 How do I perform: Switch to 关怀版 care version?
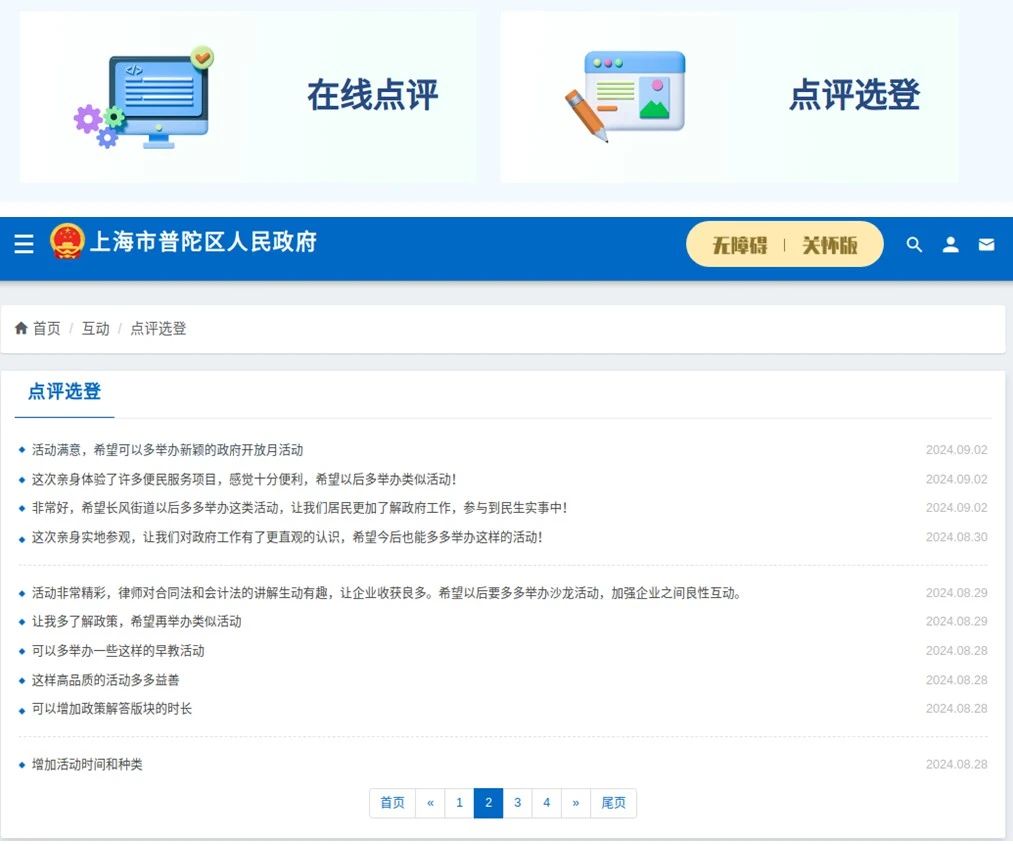(830, 245)
